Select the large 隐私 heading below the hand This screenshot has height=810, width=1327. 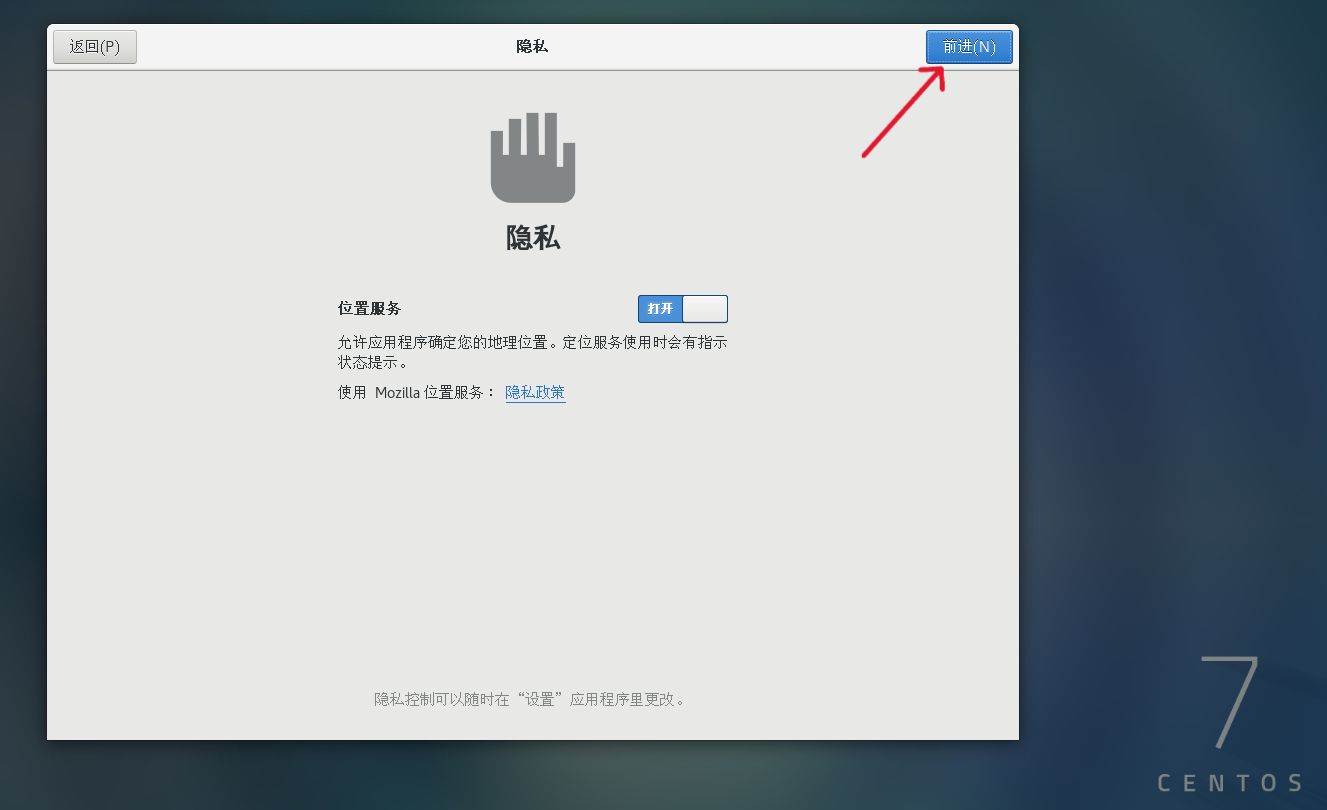point(533,238)
